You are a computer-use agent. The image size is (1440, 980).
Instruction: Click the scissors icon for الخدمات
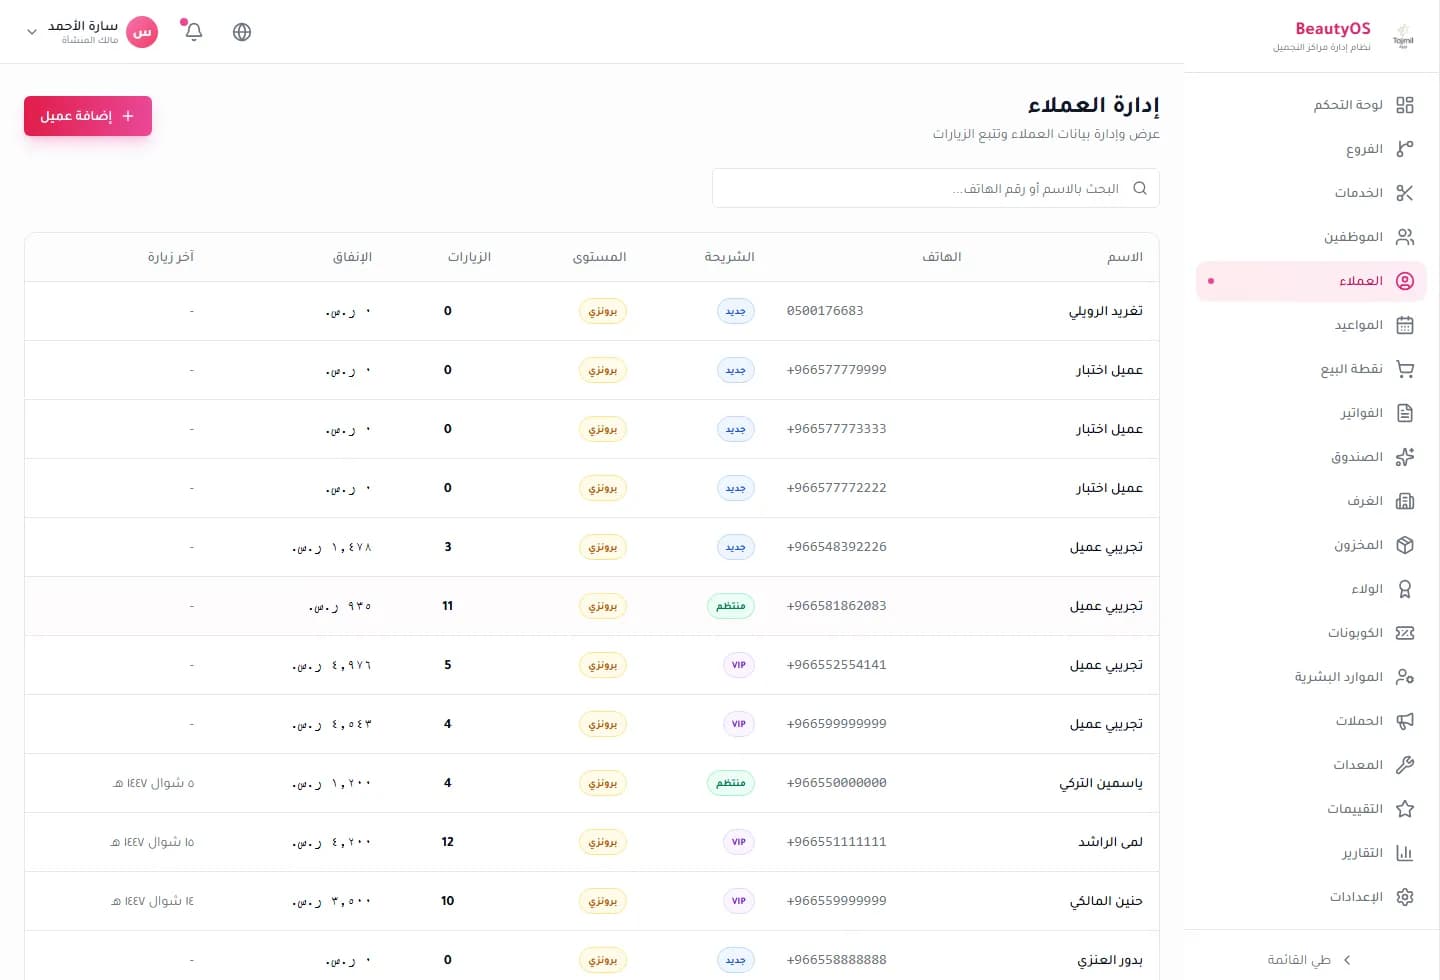click(1405, 193)
